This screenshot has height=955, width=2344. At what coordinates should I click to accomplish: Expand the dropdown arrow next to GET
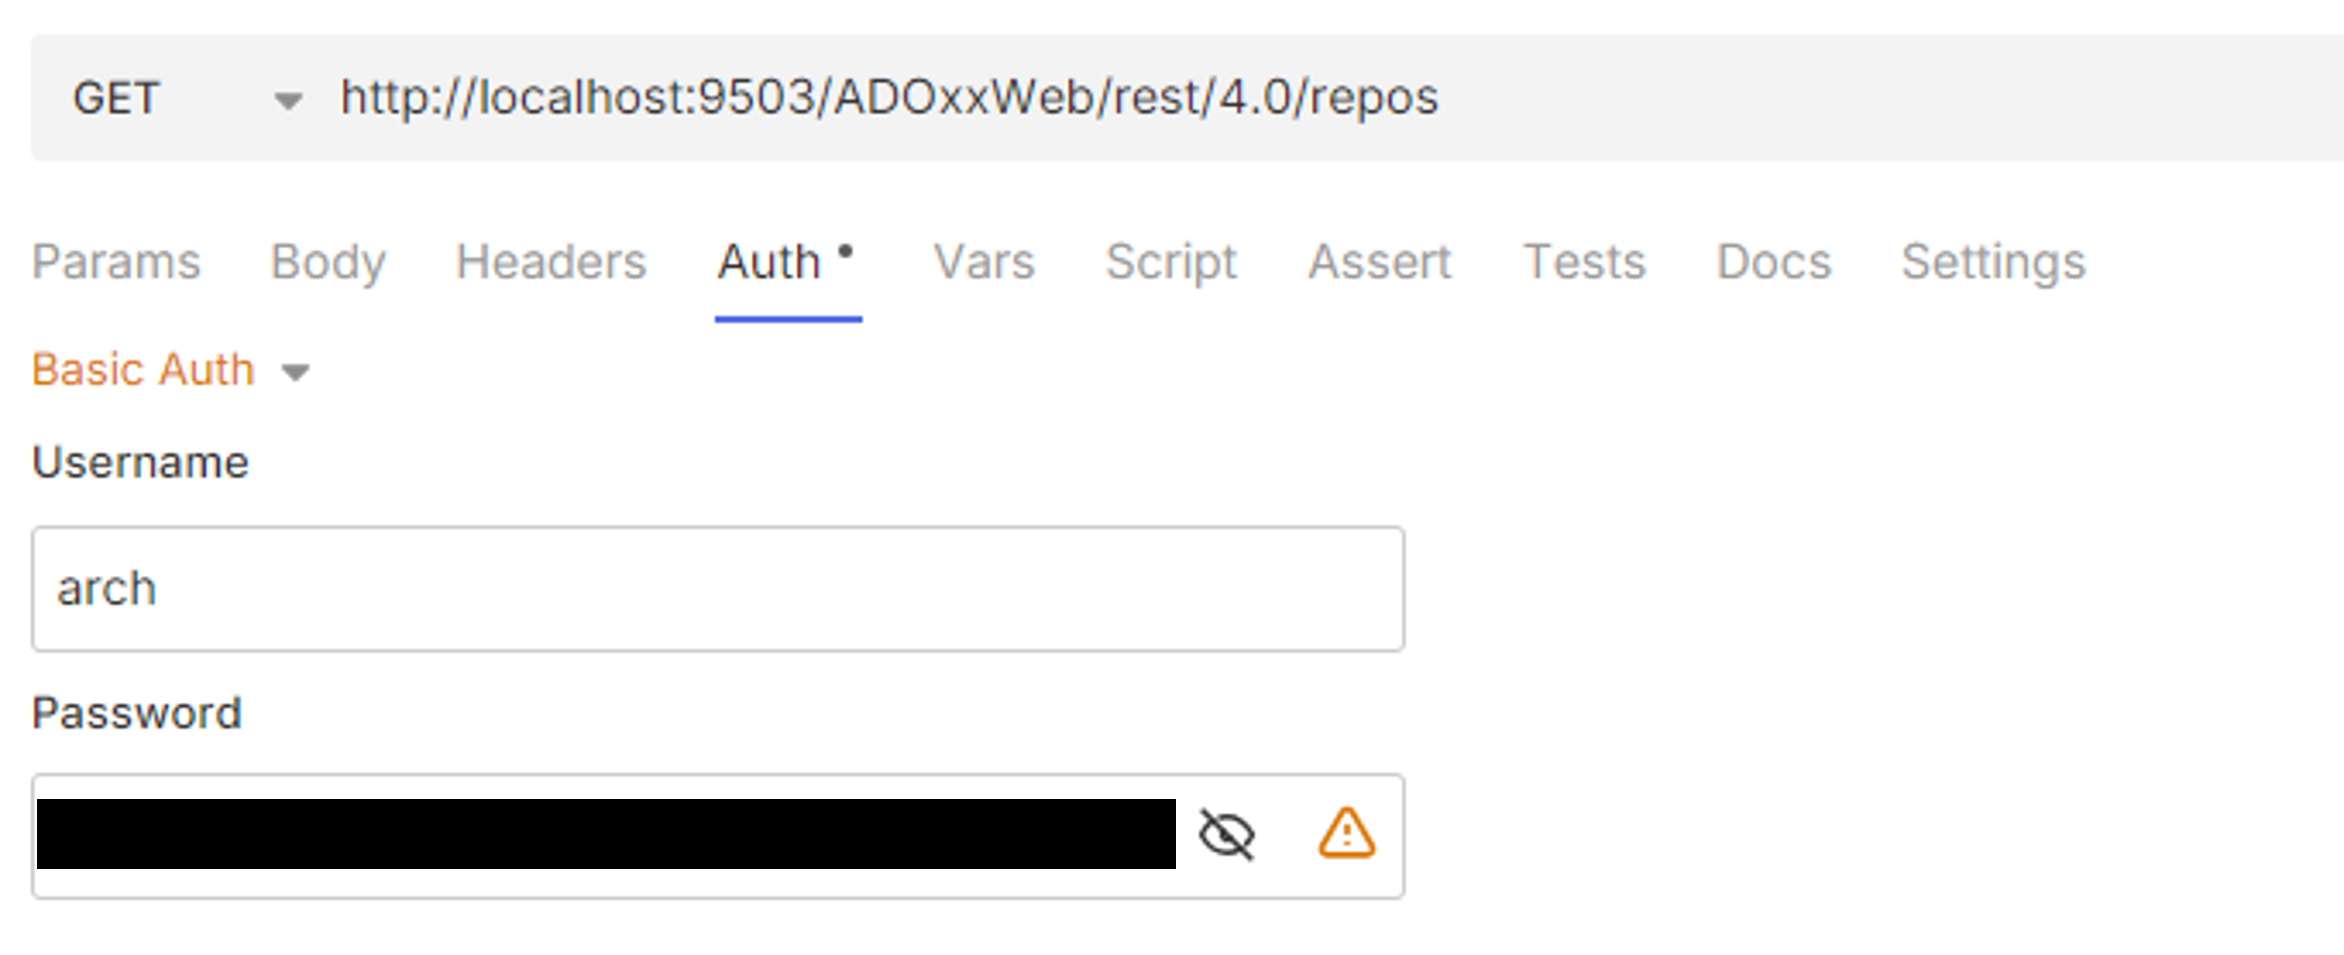point(287,99)
